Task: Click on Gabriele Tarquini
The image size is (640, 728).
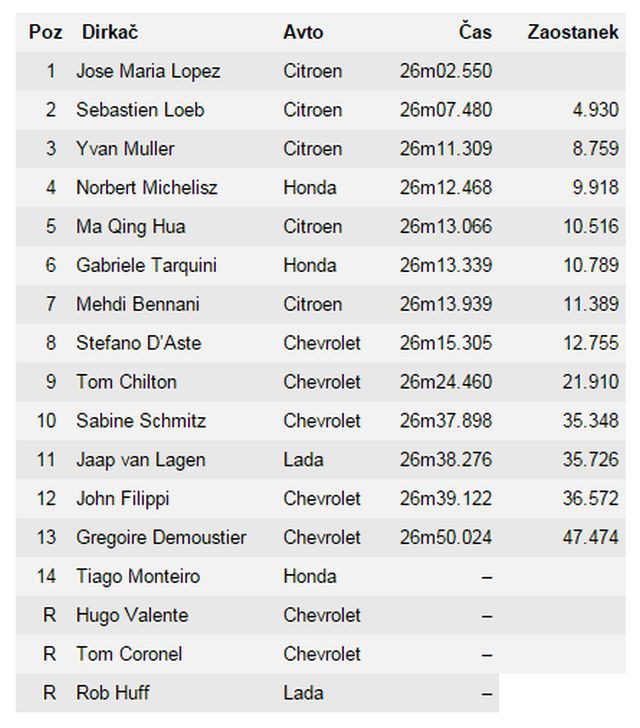Action: 146,265
